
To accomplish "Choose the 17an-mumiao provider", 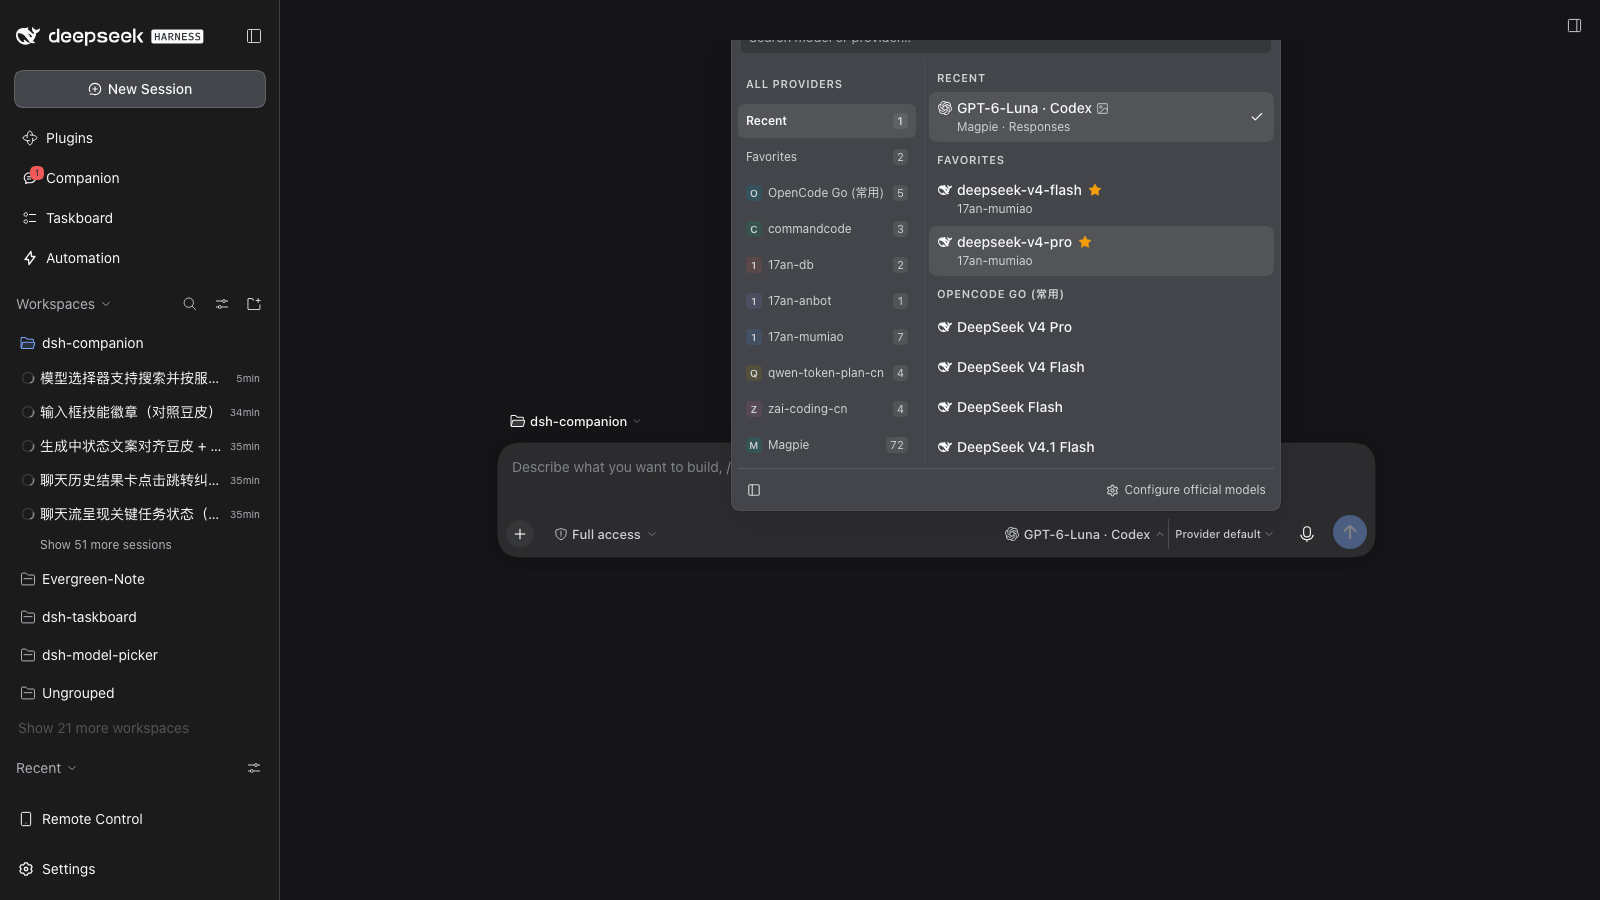I will click(827, 337).
